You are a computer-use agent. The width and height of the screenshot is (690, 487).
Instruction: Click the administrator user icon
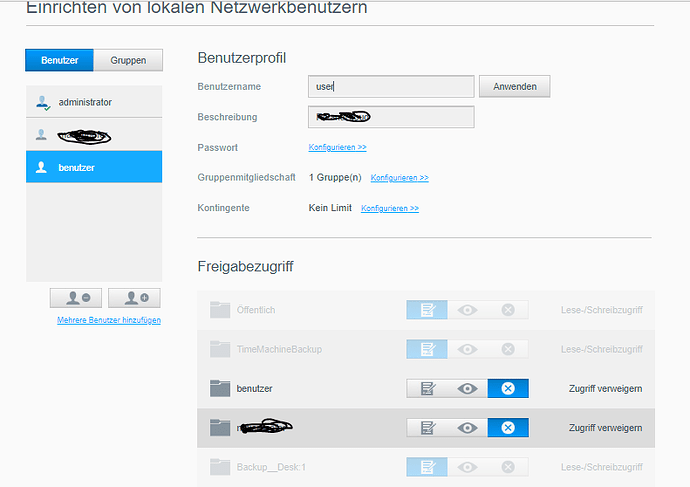click(x=42, y=103)
